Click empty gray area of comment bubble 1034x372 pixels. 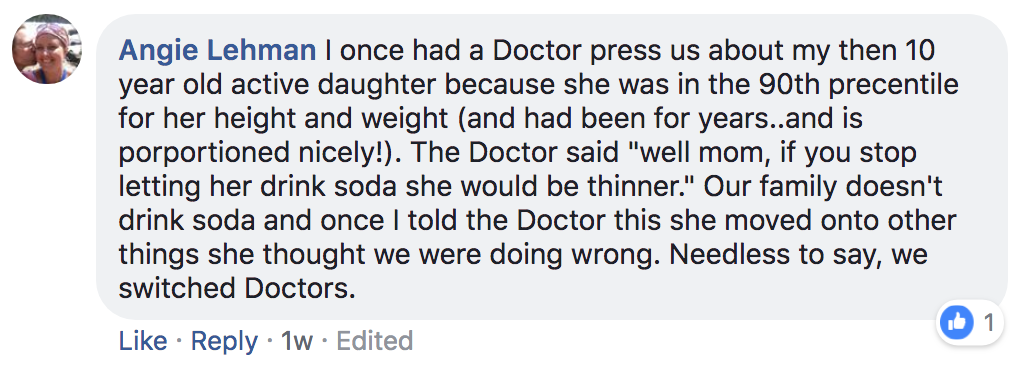659,290
